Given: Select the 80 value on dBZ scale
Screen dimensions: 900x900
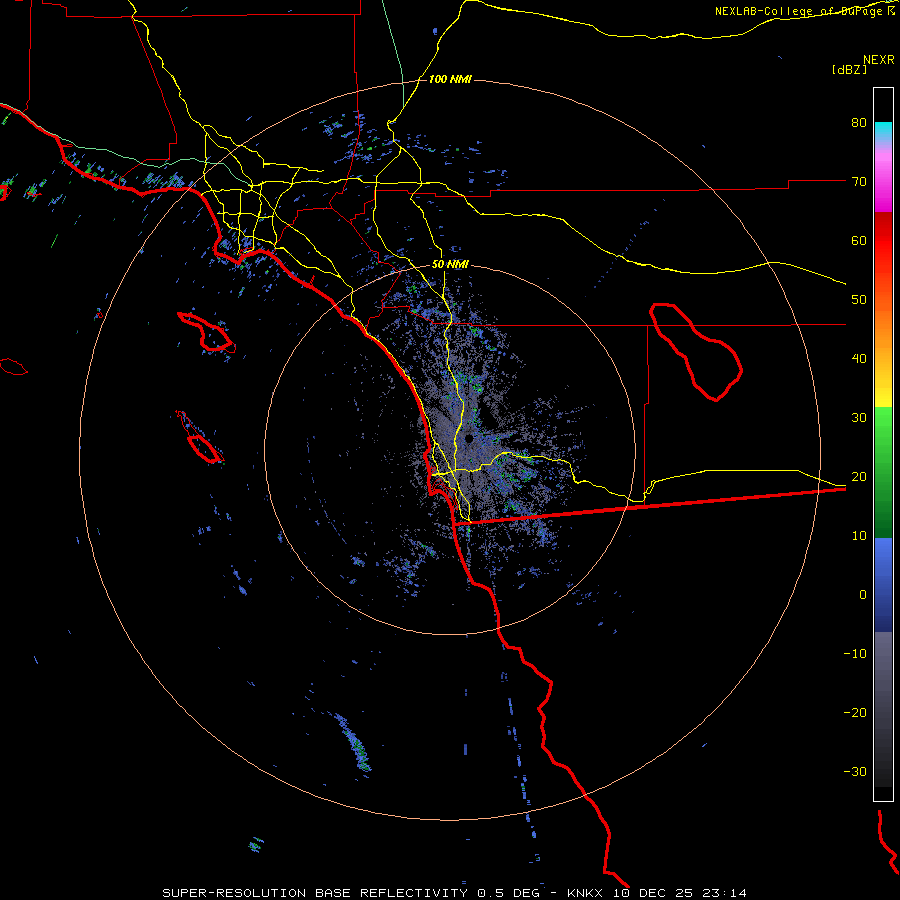Looking at the screenshot, I should point(859,123).
